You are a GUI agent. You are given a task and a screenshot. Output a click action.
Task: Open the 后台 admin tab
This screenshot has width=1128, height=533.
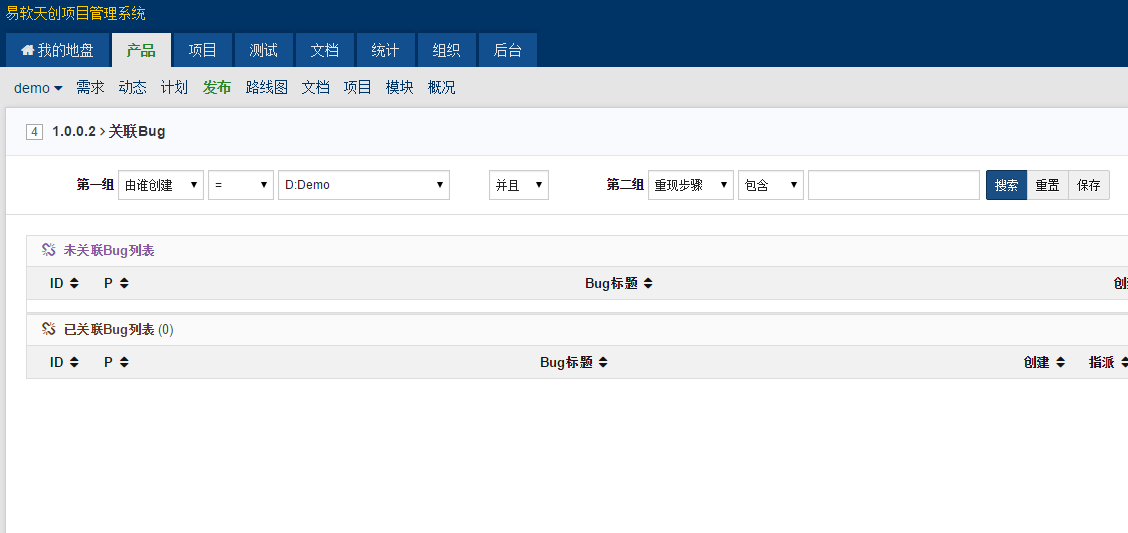[507, 50]
